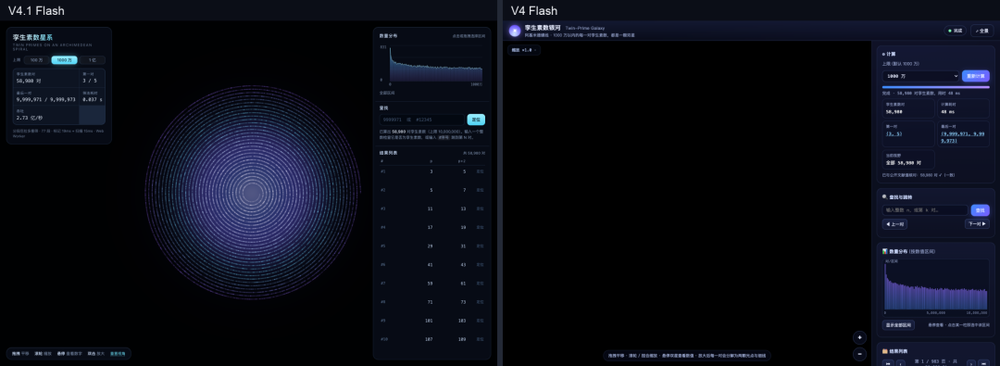Focus the 输入整数 search input field
This screenshot has height=366, width=1000.
coord(925,210)
